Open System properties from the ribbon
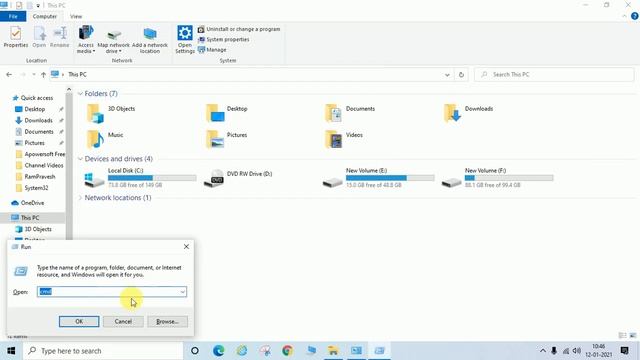Image resolution: width=640 pixels, height=360 pixels. tap(224, 40)
